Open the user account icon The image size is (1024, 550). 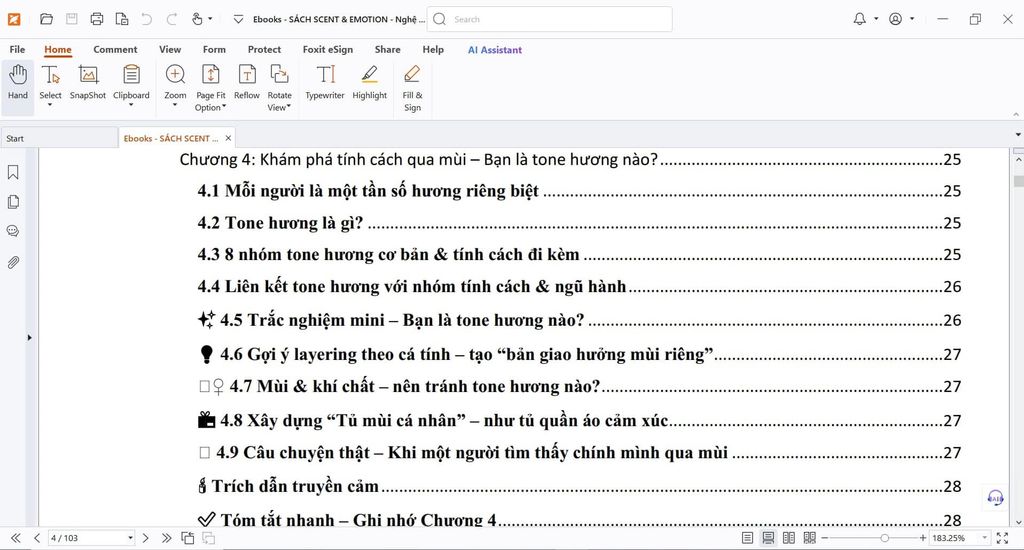pyautogui.click(x=895, y=19)
